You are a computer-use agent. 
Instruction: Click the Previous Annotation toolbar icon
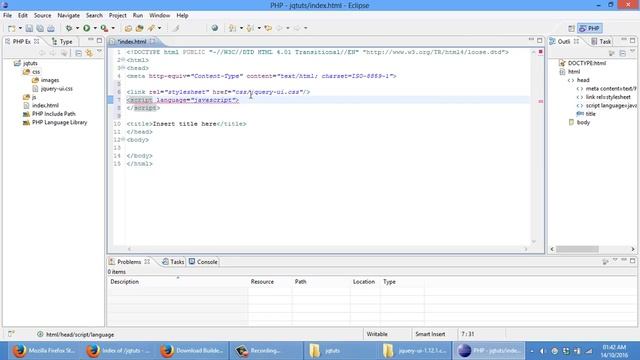tap(250, 28)
